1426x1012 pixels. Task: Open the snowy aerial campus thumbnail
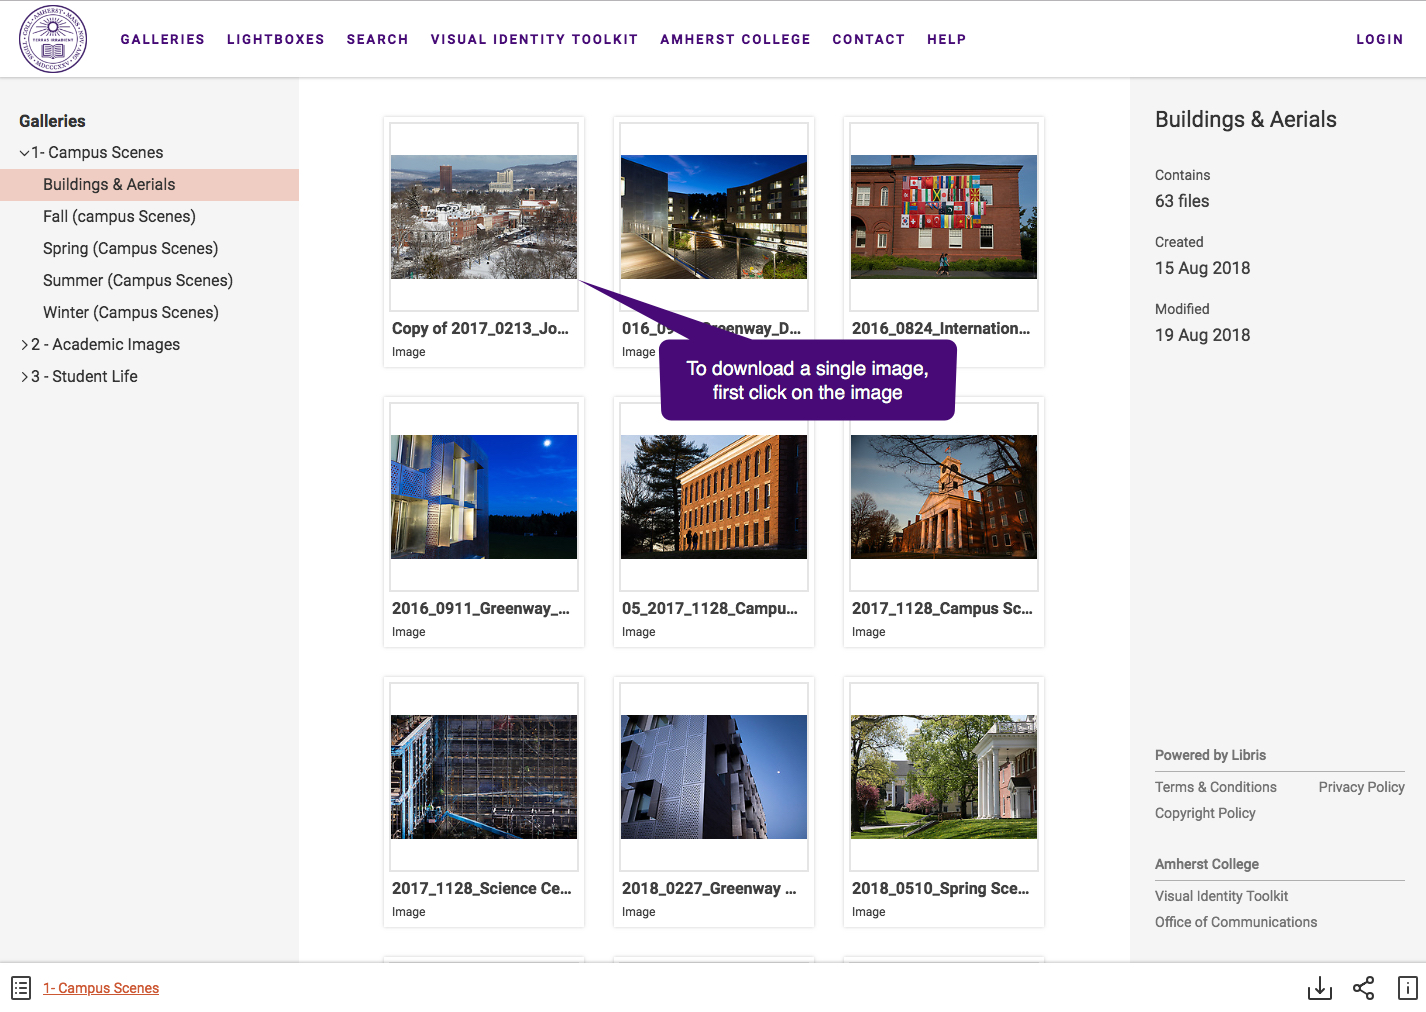tap(484, 217)
